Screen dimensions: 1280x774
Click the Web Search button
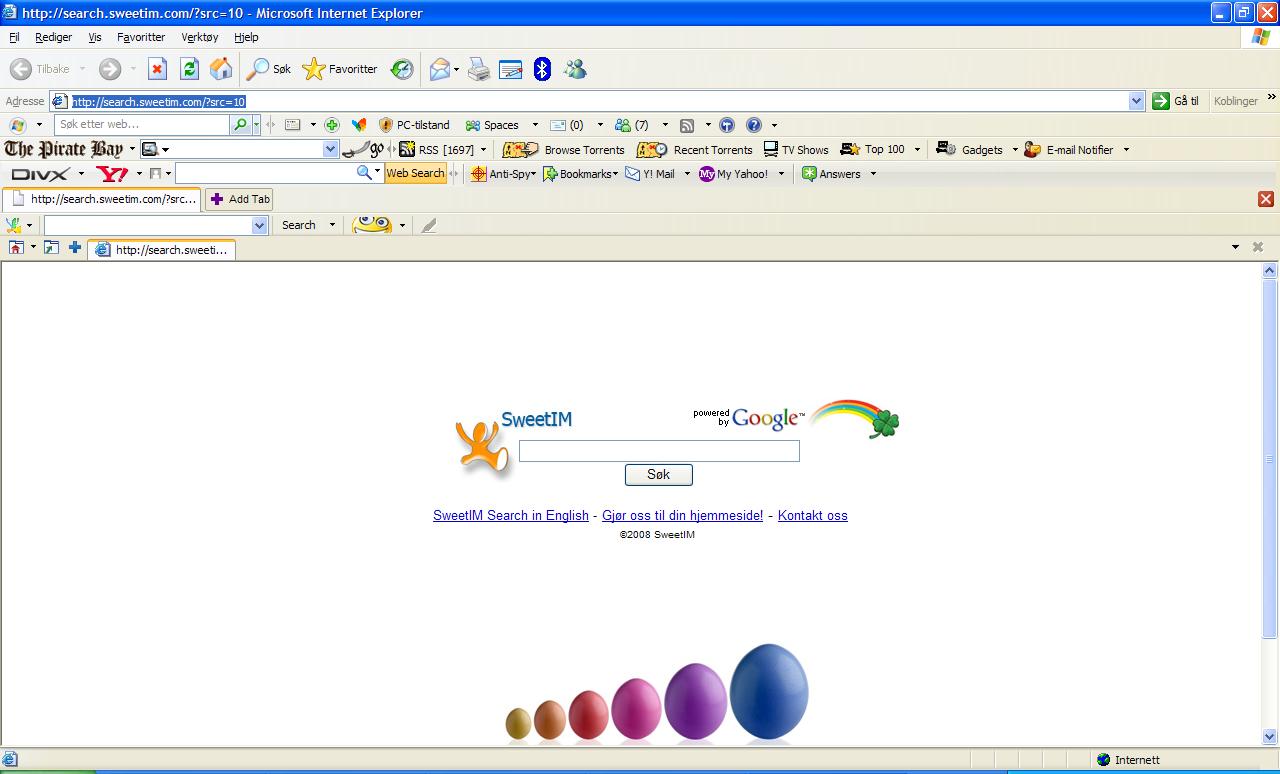pyautogui.click(x=415, y=173)
